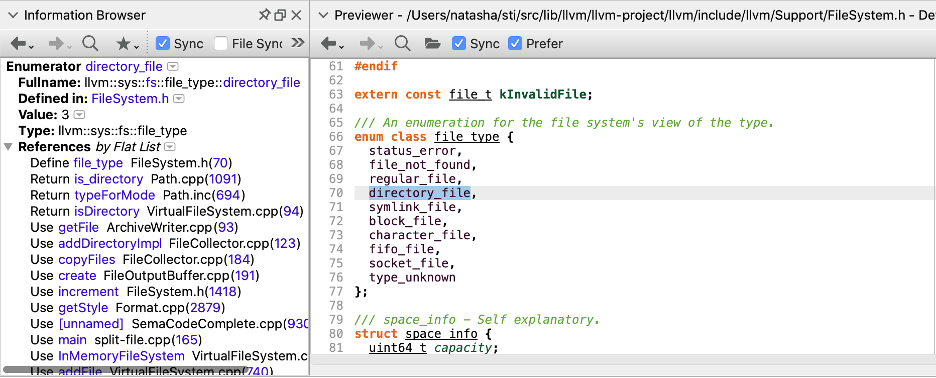Open References by Flat List dropdown
Image resolution: width=936 pixels, height=378 pixels.
[170, 147]
